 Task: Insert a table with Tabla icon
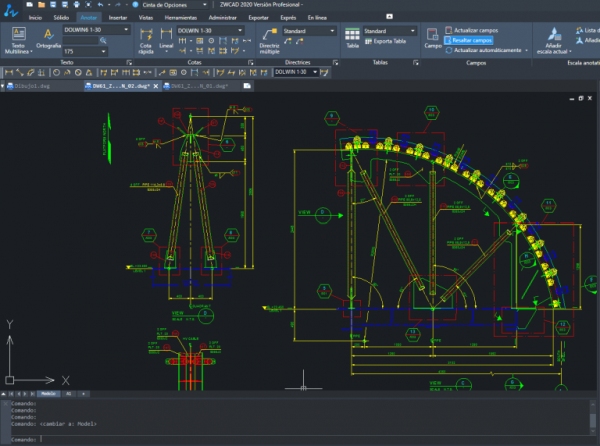pos(352,38)
